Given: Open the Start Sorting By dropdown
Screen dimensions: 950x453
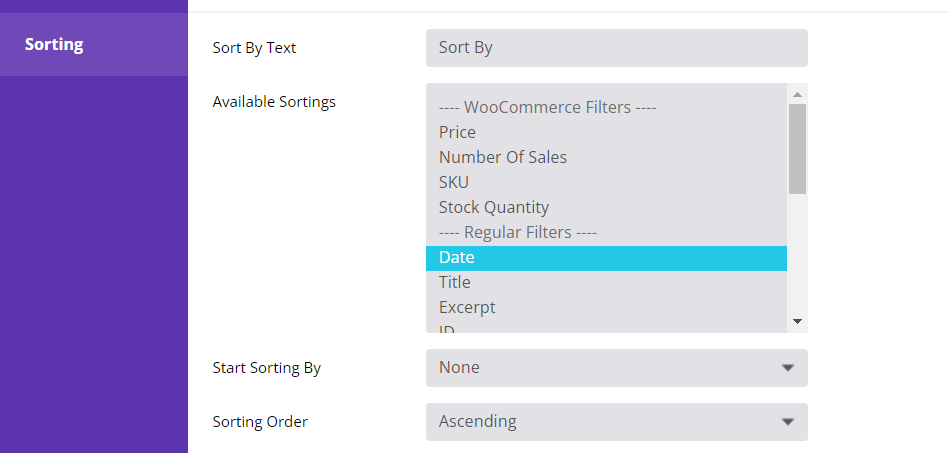Looking at the screenshot, I should (x=616, y=368).
